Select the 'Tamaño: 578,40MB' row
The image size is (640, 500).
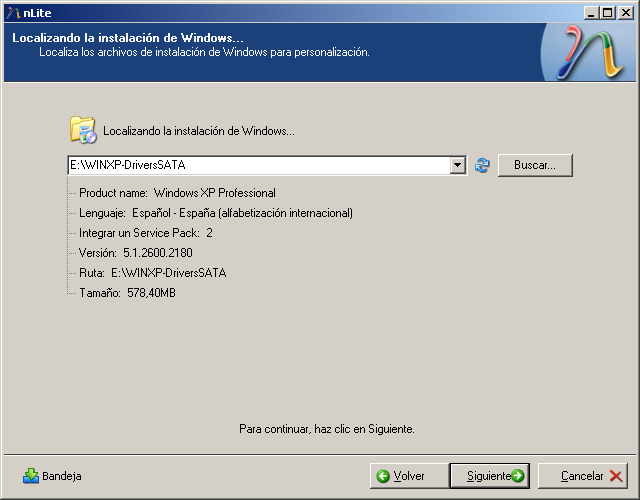coord(127,293)
